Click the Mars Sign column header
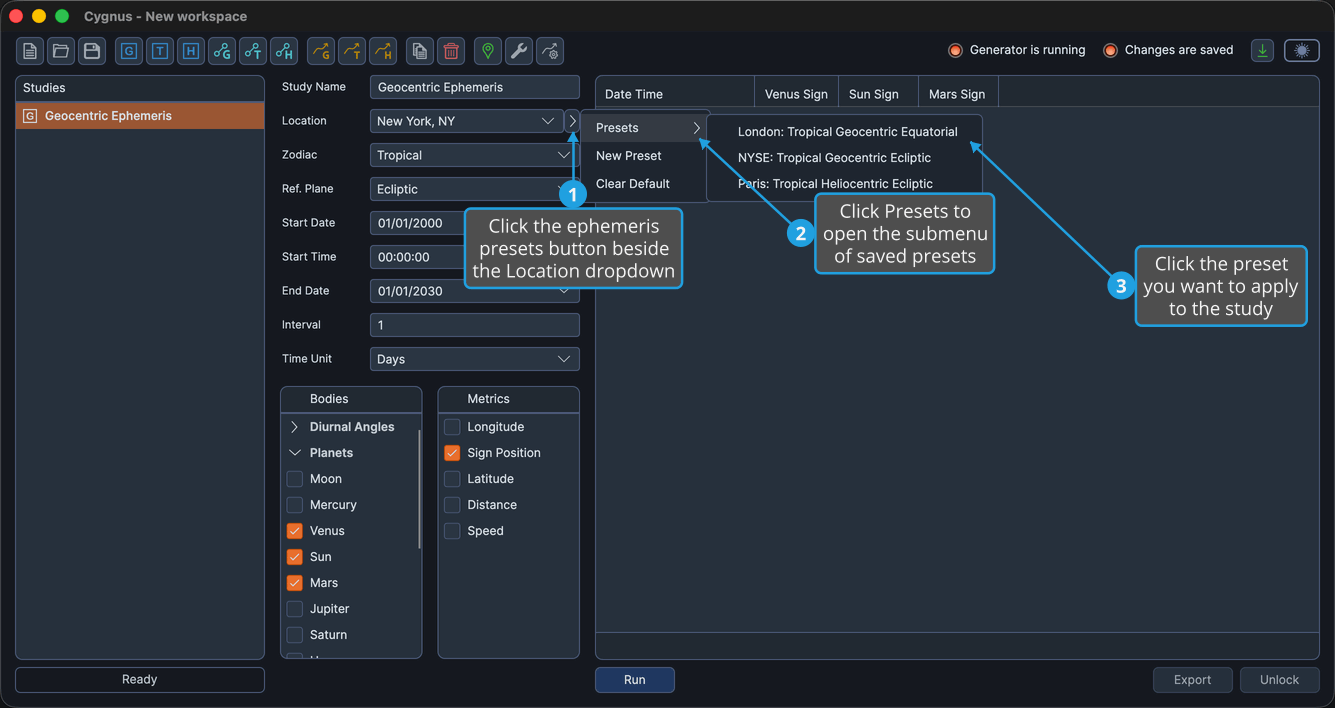 coord(957,94)
